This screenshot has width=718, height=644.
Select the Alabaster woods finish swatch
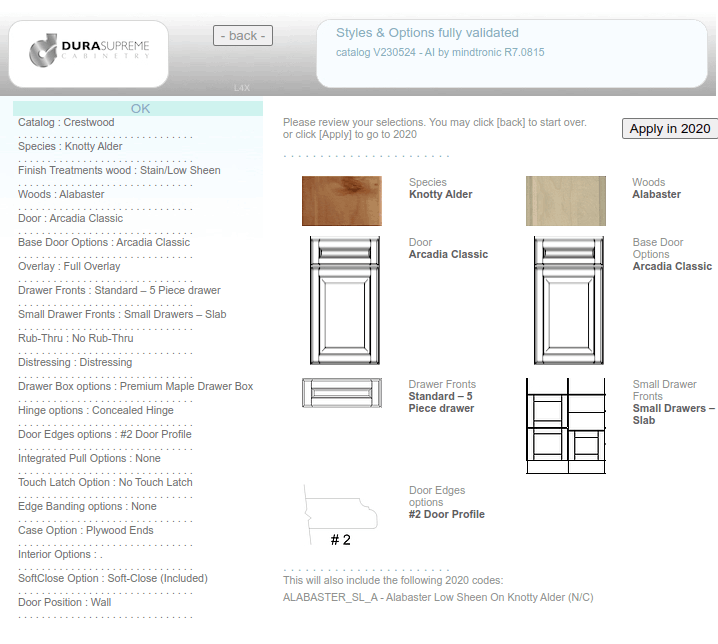tap(566, 201)
